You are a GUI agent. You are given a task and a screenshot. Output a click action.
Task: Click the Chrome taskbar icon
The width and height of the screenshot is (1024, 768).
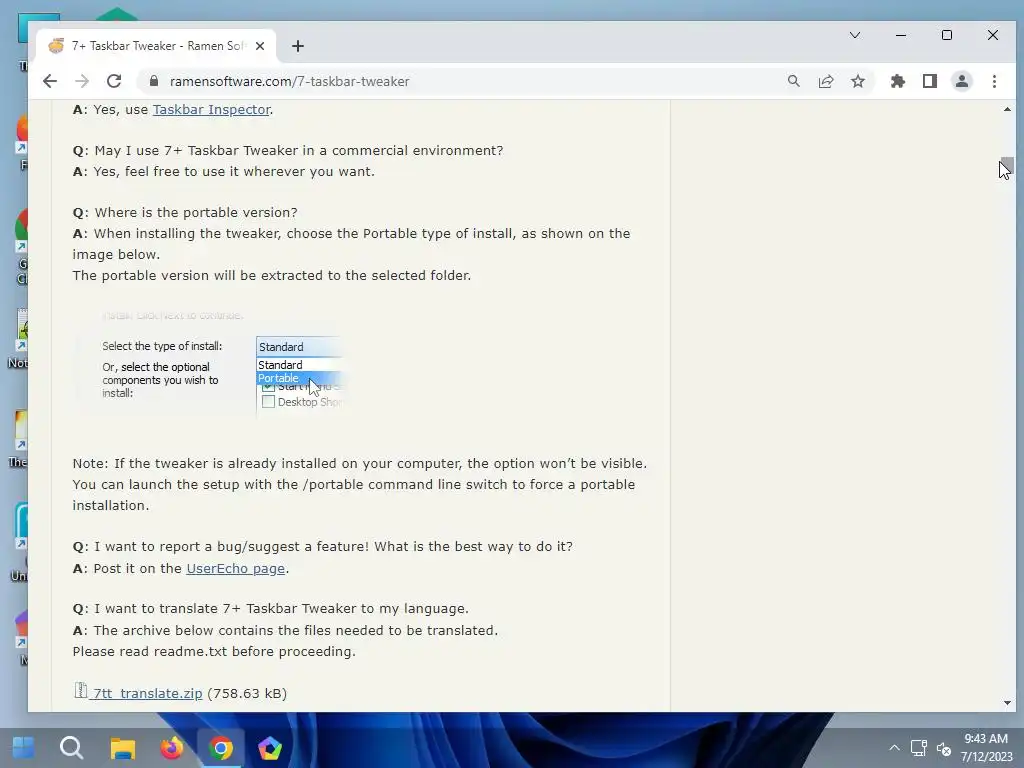(x=221, y=748)
